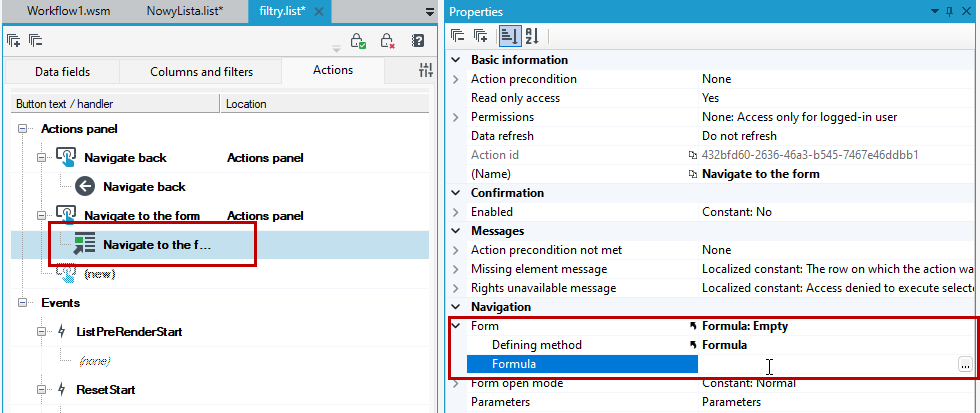Click the (new) action placeholder icon

[x=66, y=273]
